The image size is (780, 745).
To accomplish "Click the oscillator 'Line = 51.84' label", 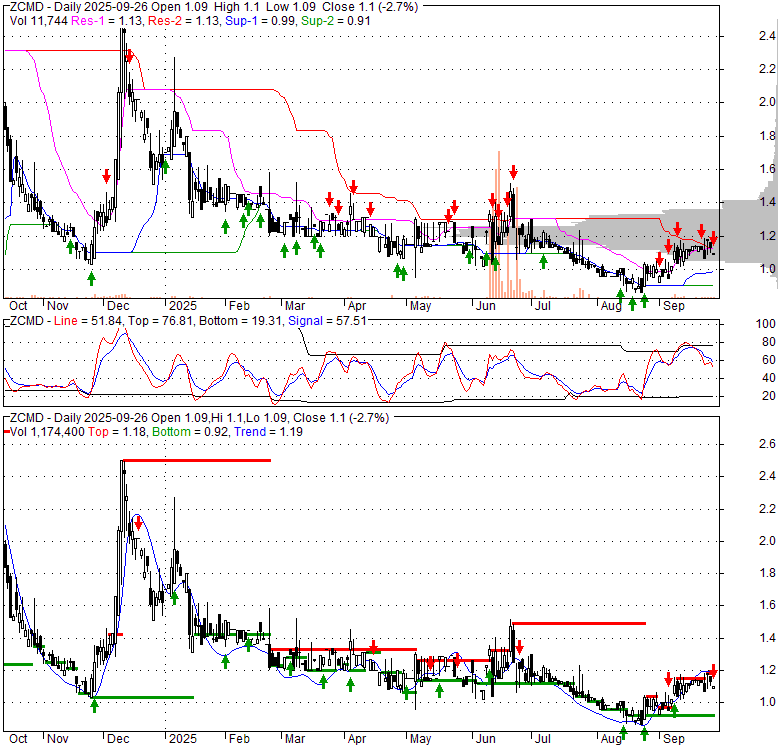I will click(88, 321).
